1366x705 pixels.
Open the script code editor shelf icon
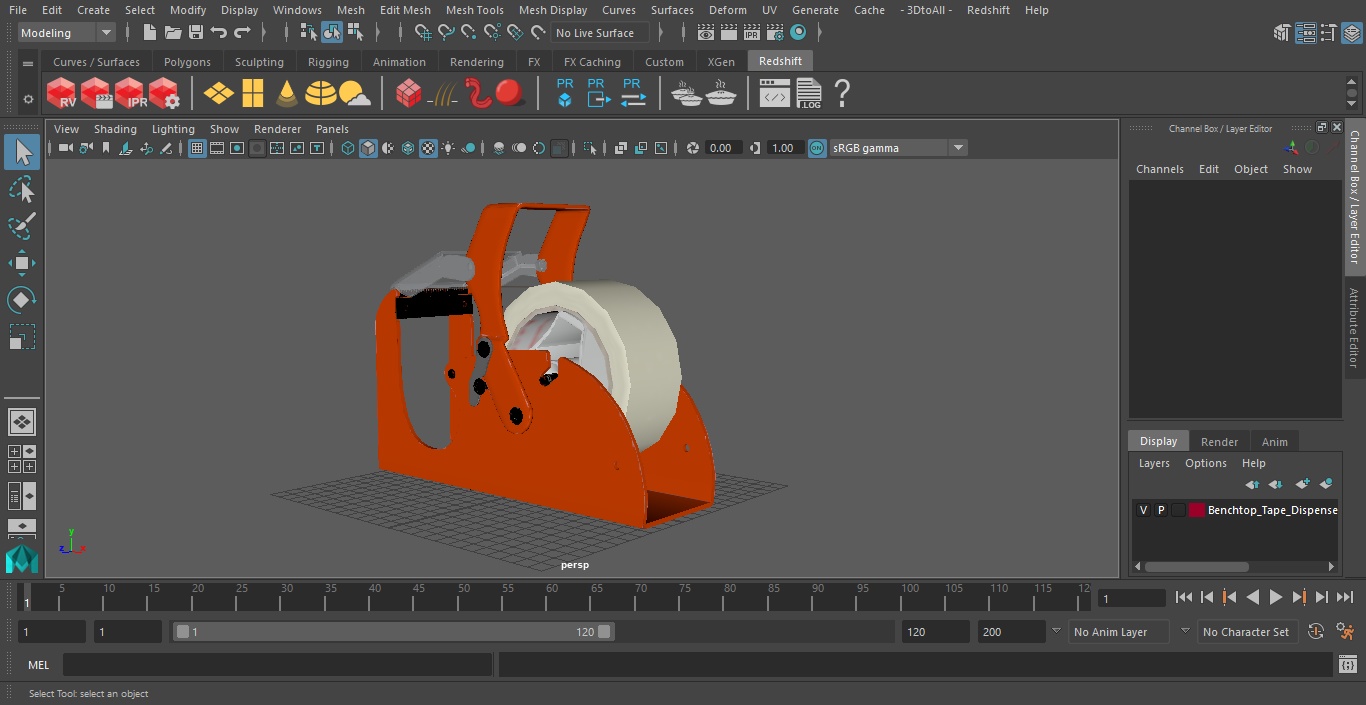click(x=775, y=94)
